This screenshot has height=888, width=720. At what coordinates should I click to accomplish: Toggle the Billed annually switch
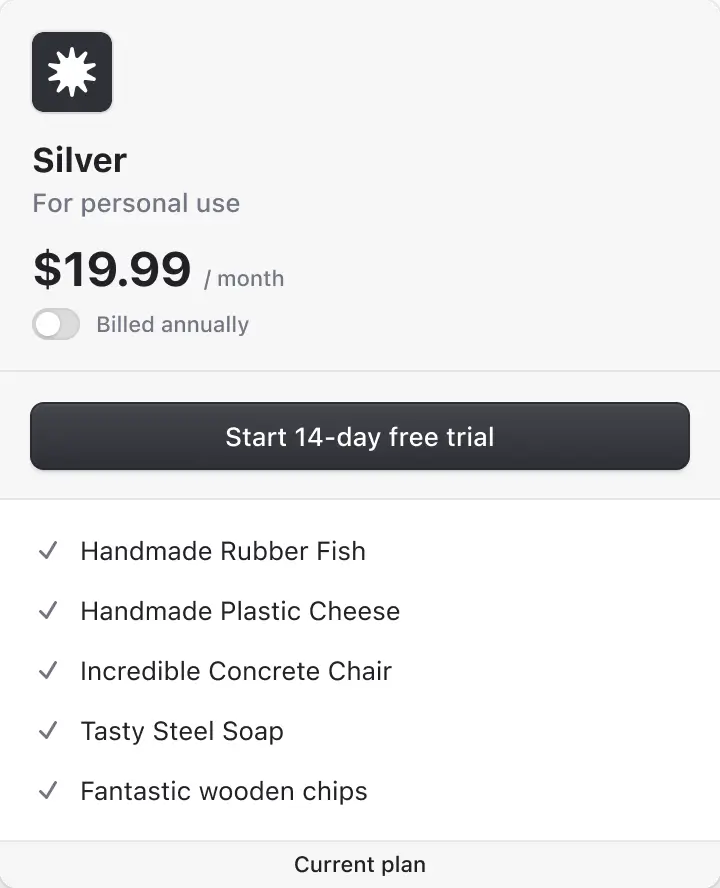(56, 324)
